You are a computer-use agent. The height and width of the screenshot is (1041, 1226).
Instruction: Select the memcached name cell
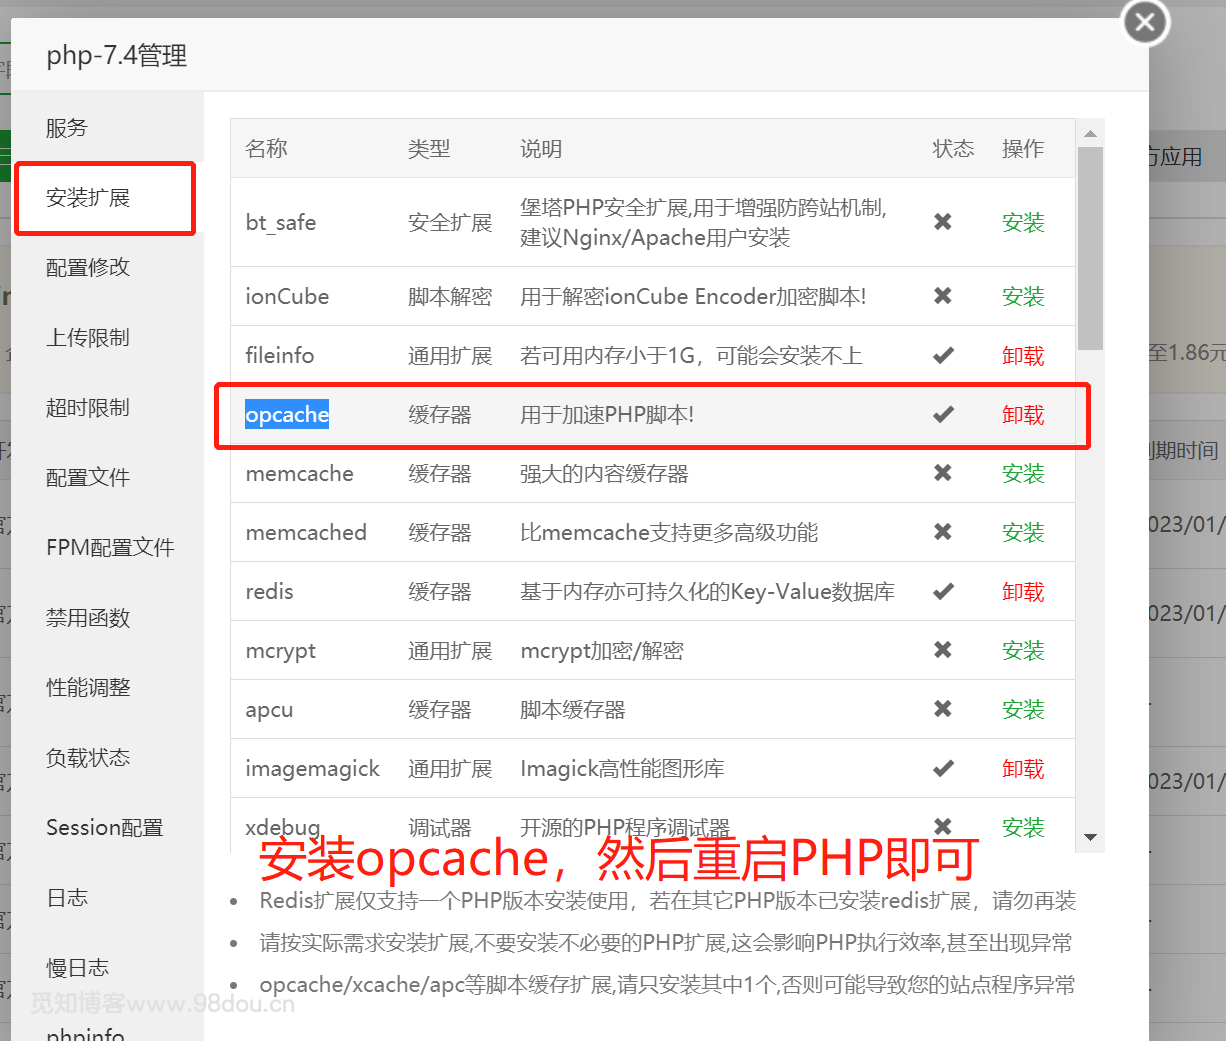click(x=306, y=532)
